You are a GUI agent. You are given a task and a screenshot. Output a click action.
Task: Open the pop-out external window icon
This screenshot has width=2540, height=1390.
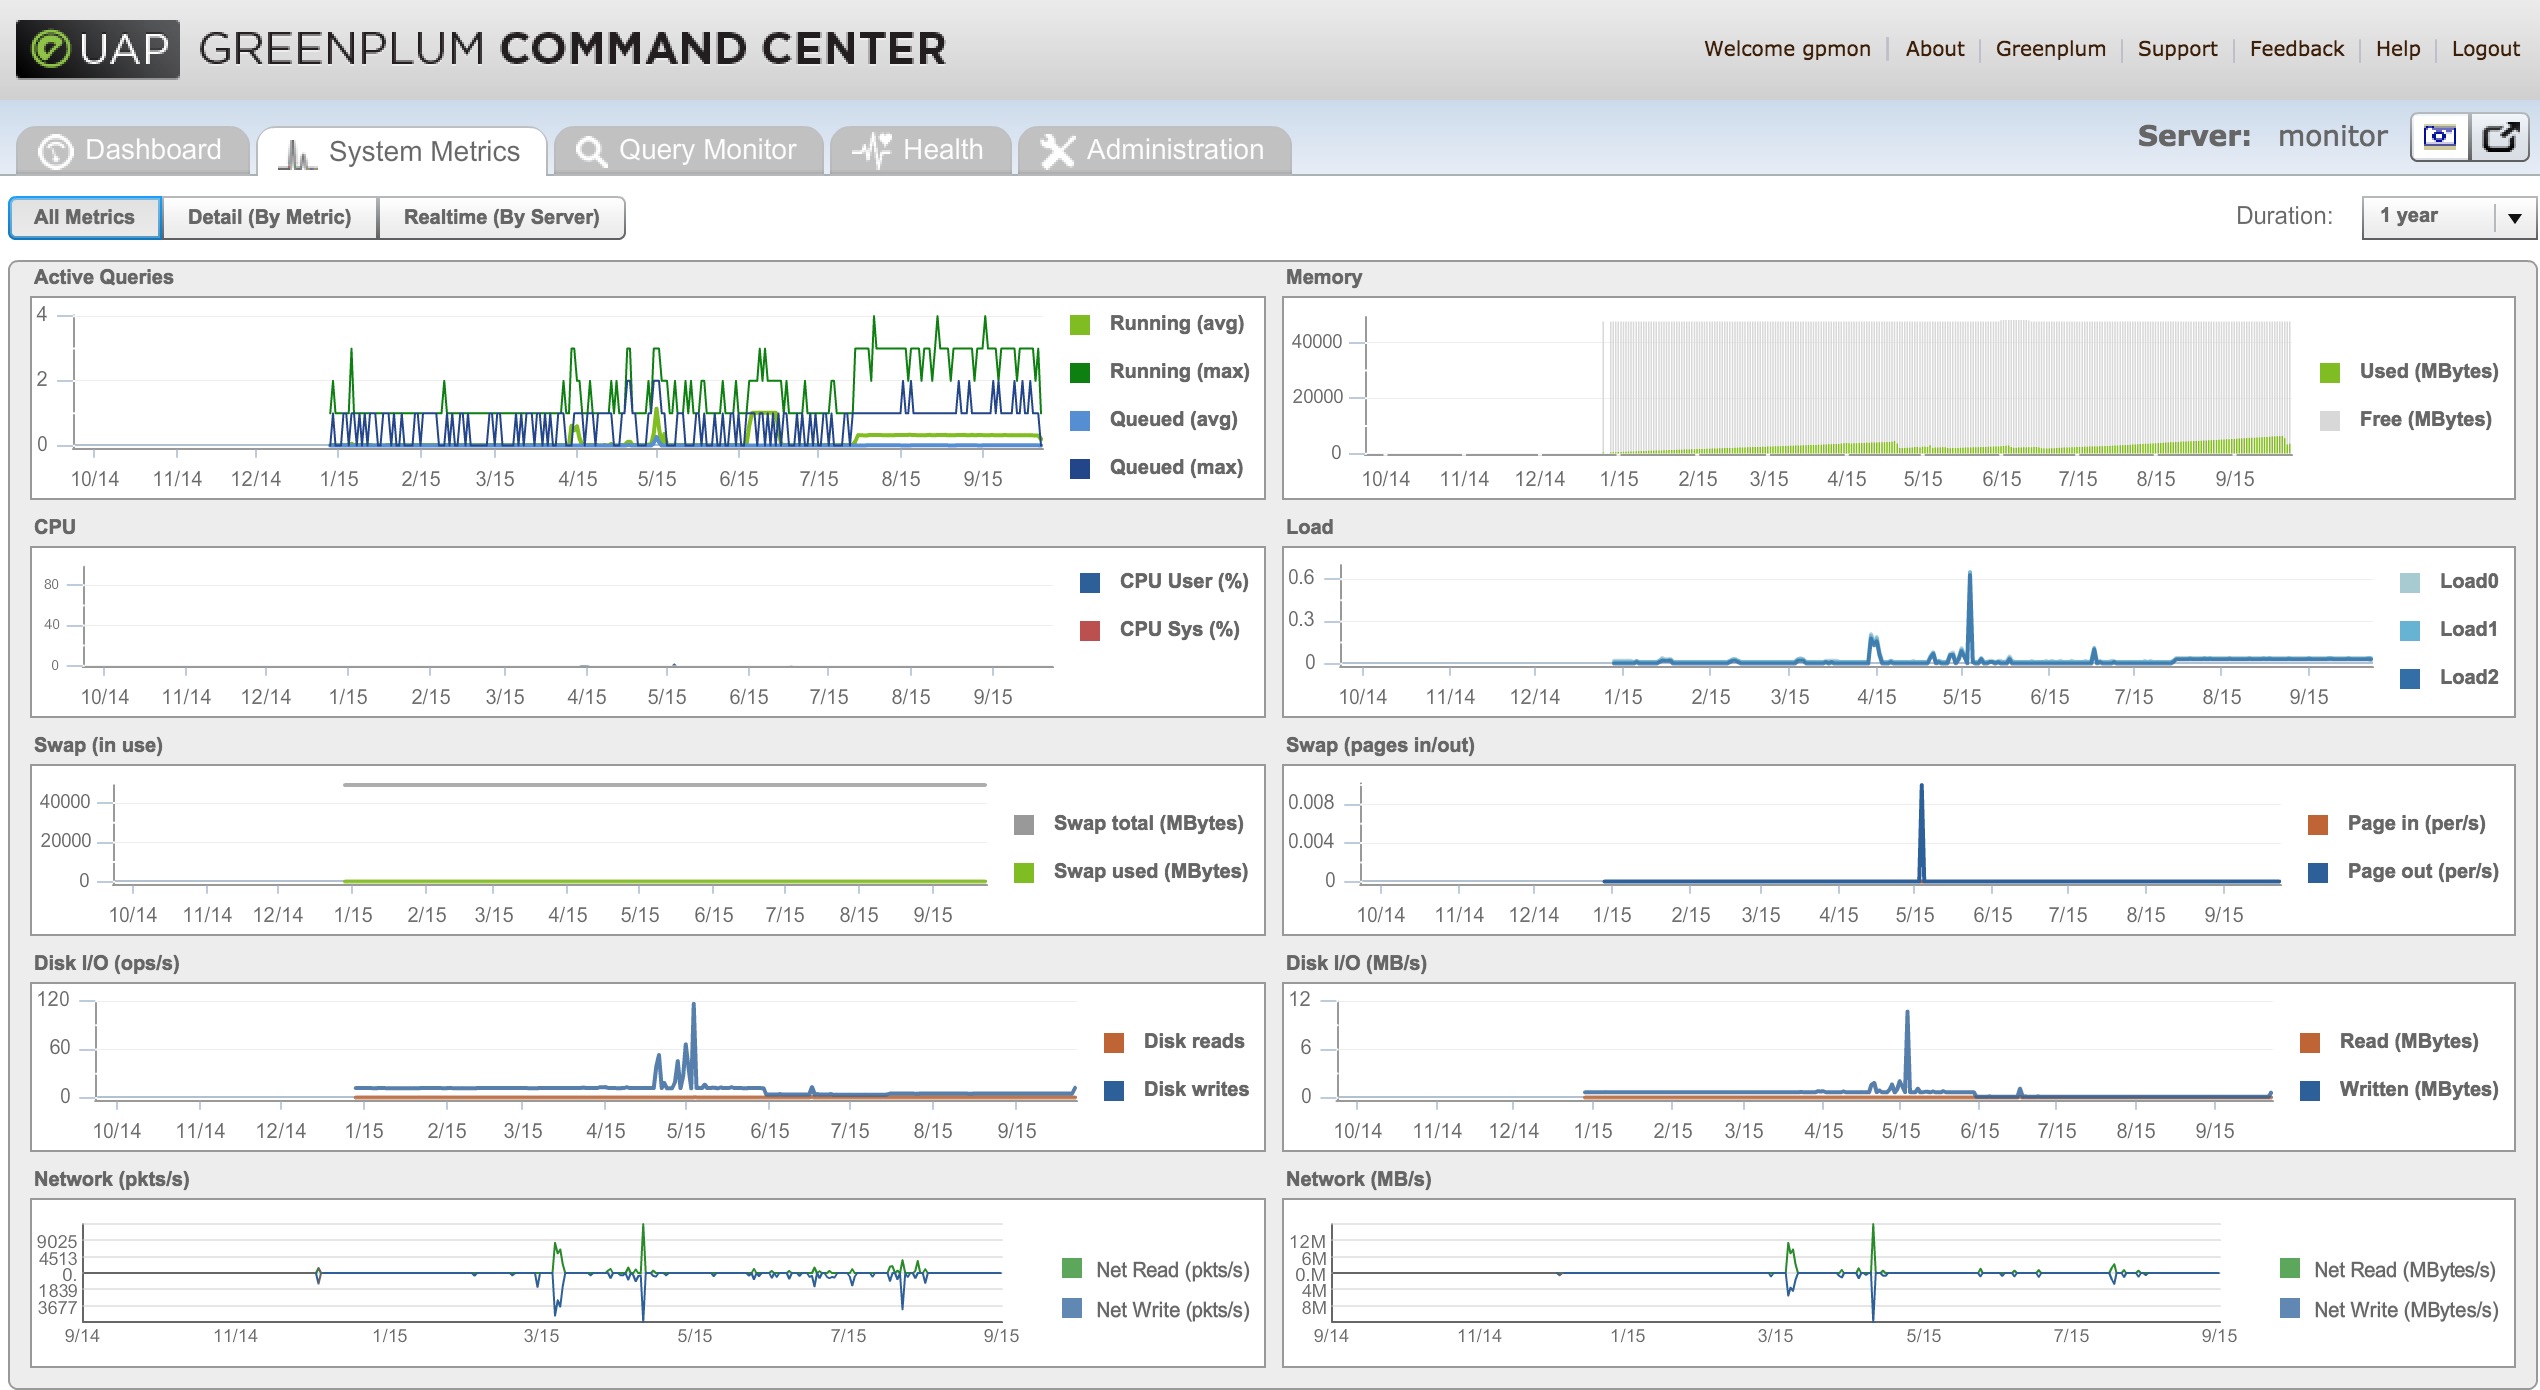point(2500,136)
